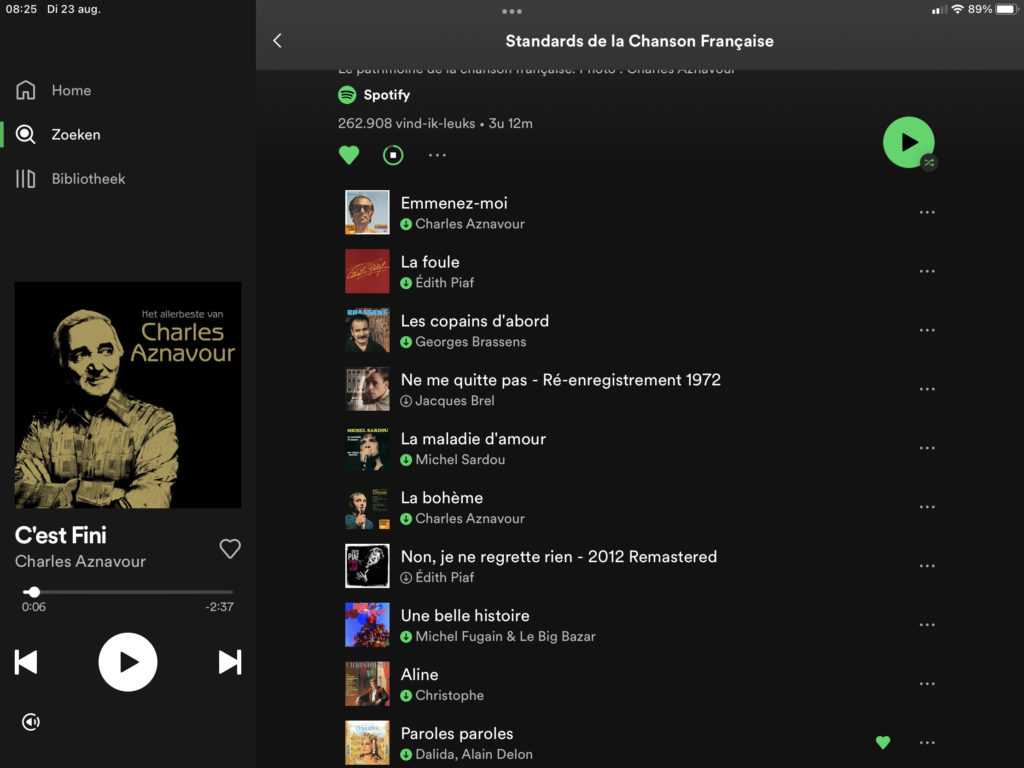Play Une belle histoire track

tap(640, 625)
